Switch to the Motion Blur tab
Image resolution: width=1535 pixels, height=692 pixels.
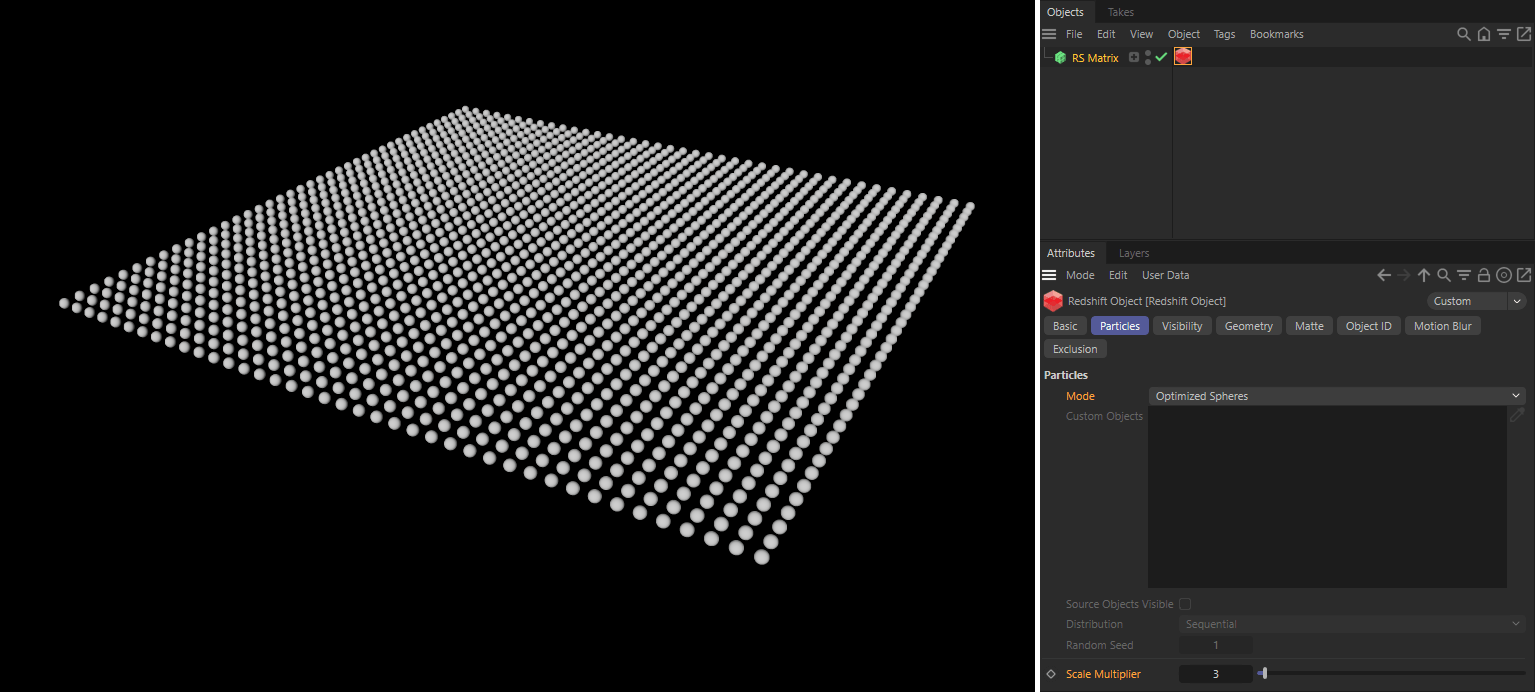[1442, 325]
